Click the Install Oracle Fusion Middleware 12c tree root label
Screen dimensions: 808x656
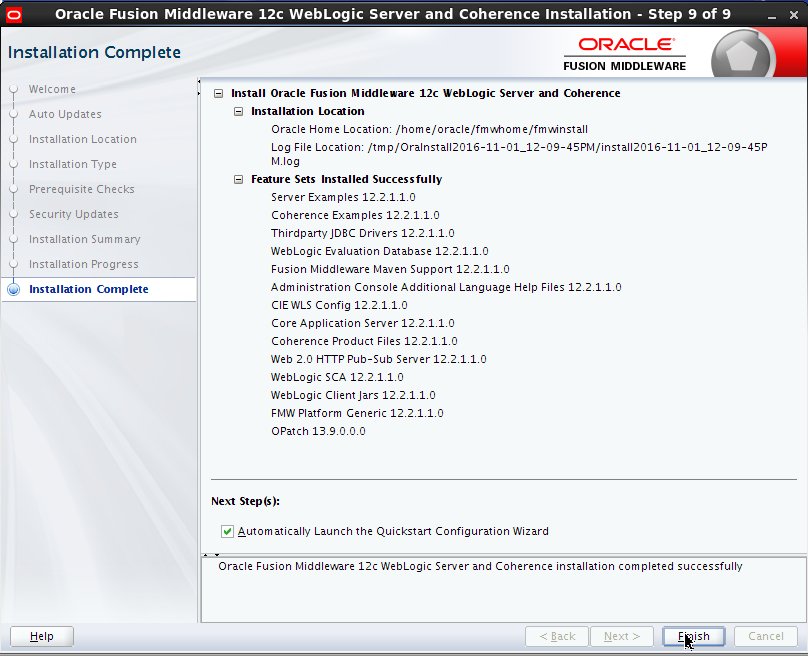coord(426,94)
